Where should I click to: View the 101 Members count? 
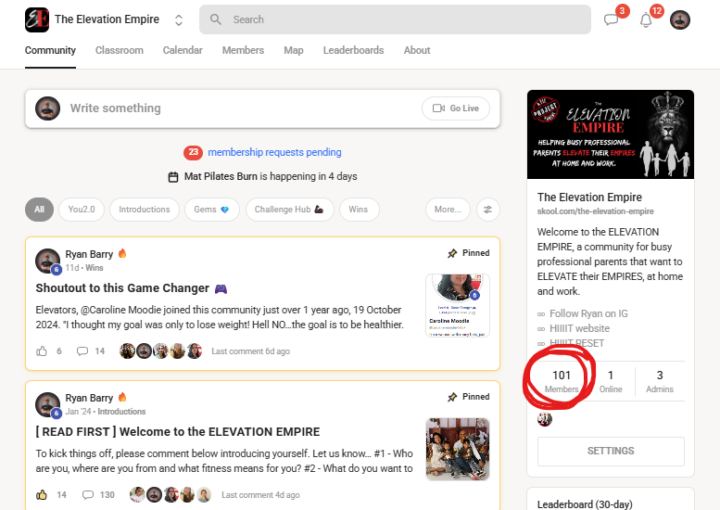(561, 381)
